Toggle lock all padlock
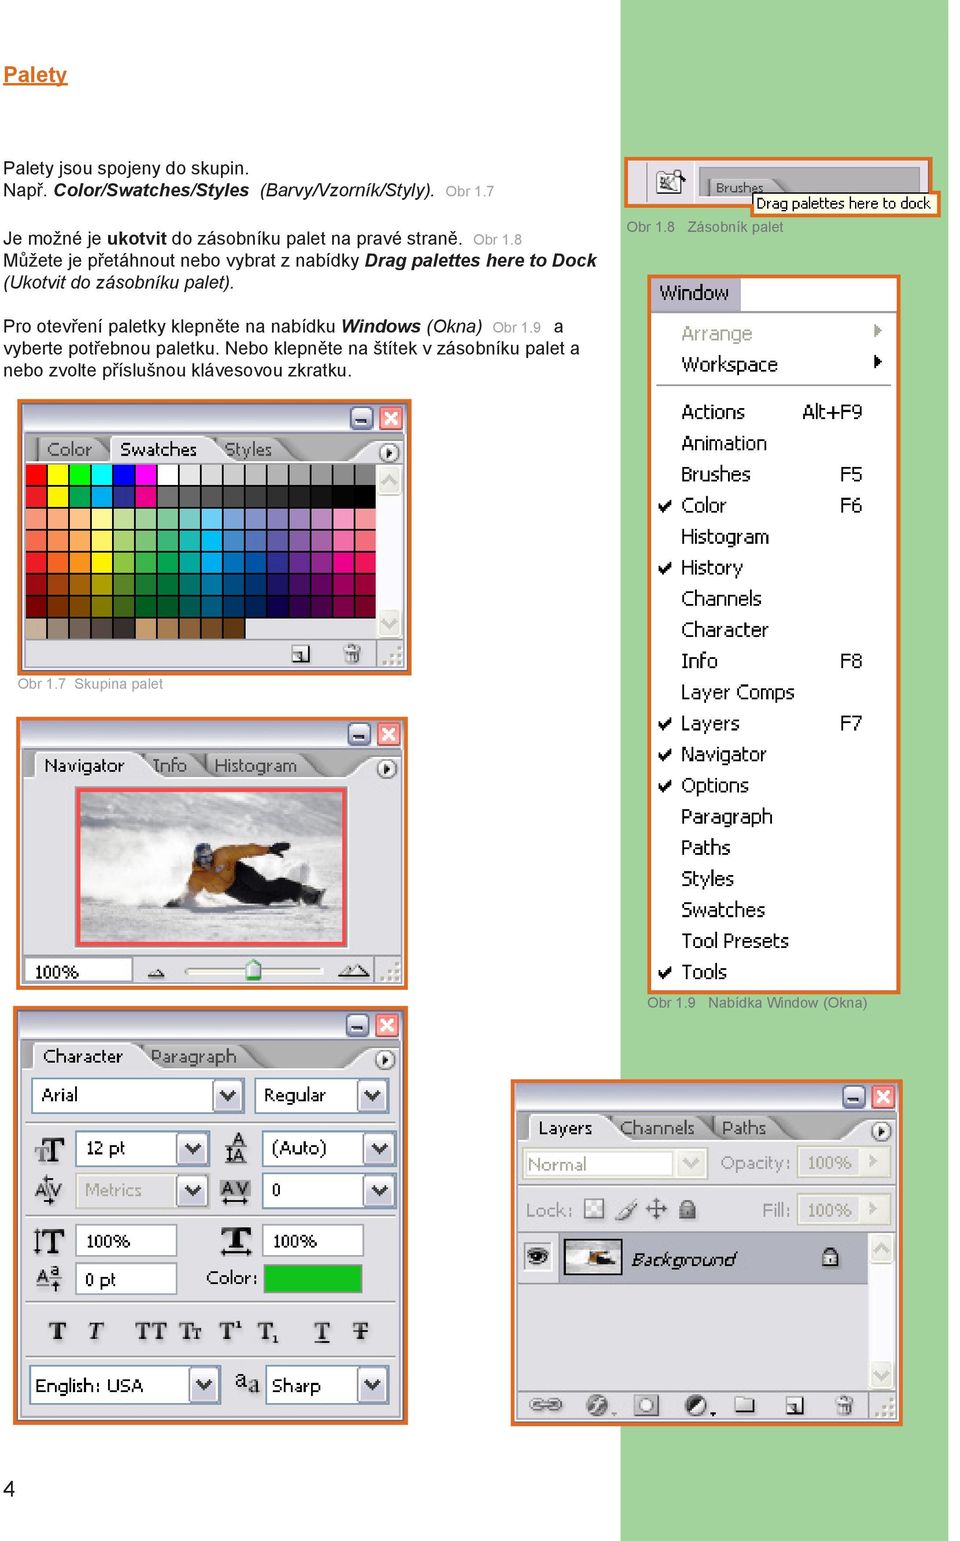This screenshot has height=1541, width=960. pyautogui.click(x=687, y=1209)
